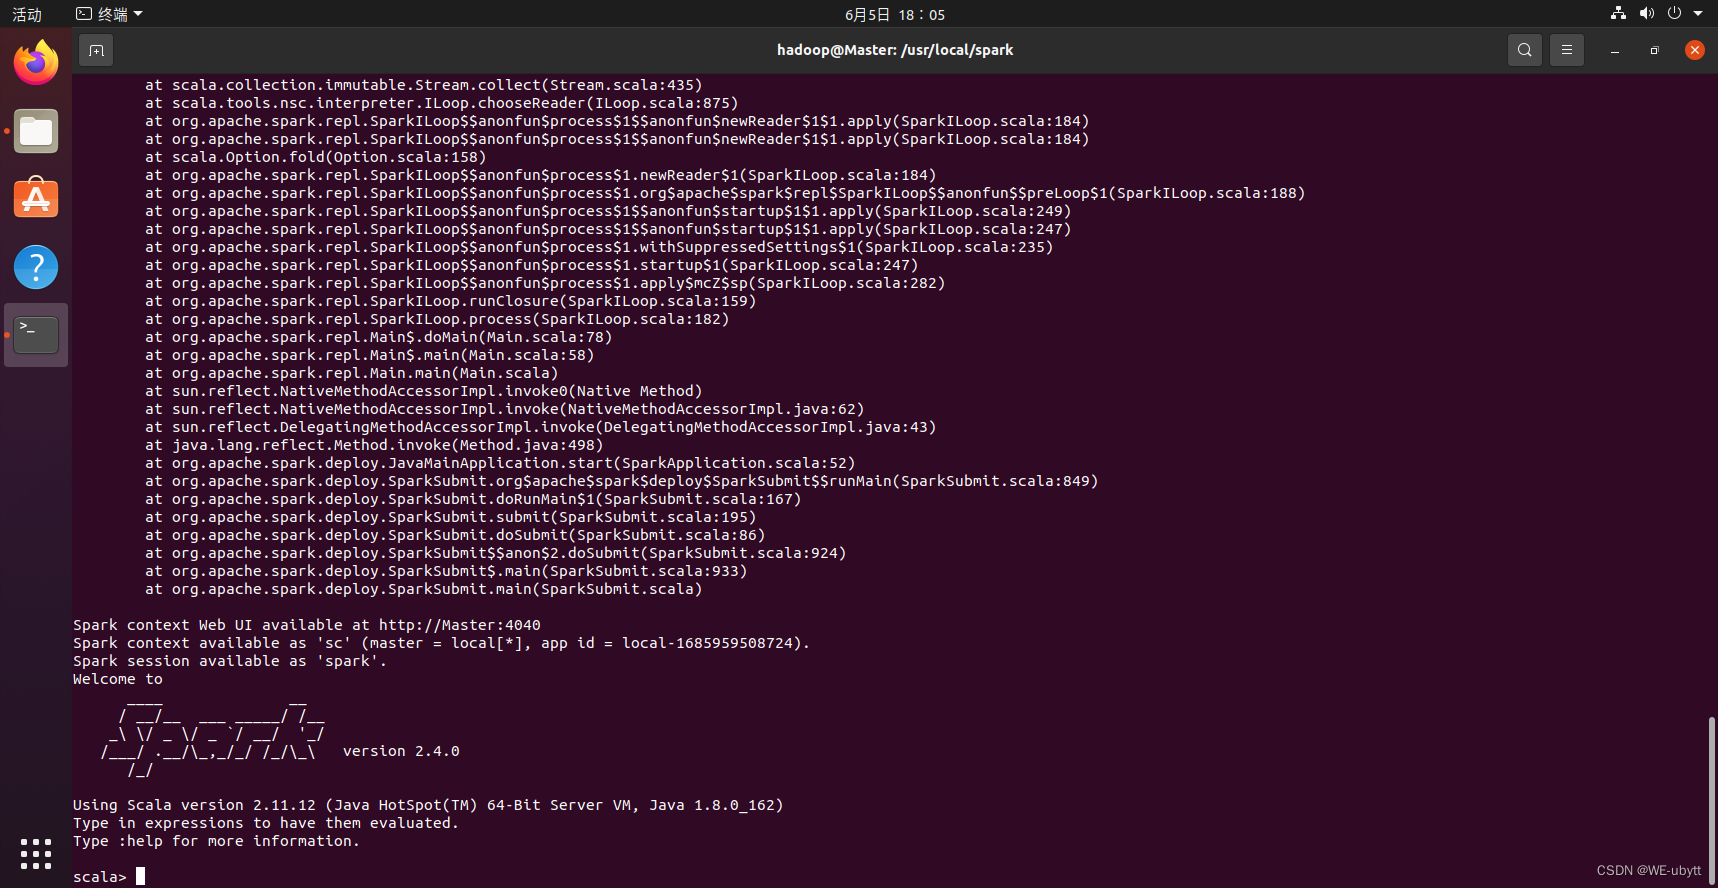Click the SparkSubmit.doSubmit(SparkSubmit.scala:86) line
The width and height of the screenshot is (1718, 888).
coord(455,535)
